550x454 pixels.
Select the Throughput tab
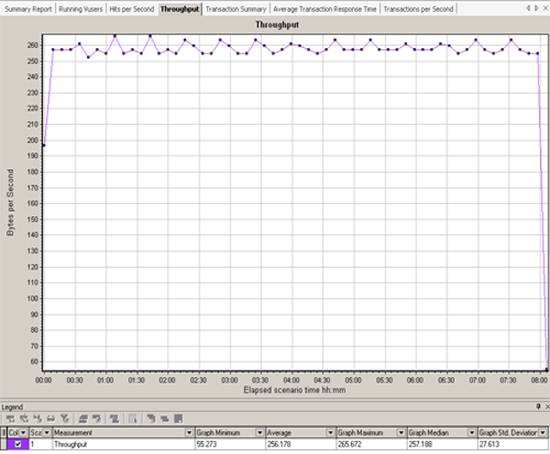coord(180,9)
